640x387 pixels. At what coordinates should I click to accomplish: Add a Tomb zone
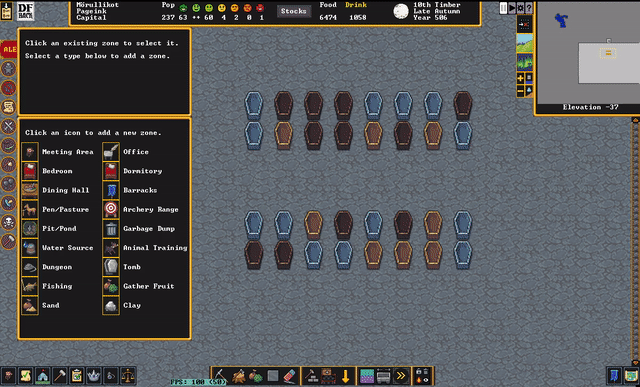111,267
